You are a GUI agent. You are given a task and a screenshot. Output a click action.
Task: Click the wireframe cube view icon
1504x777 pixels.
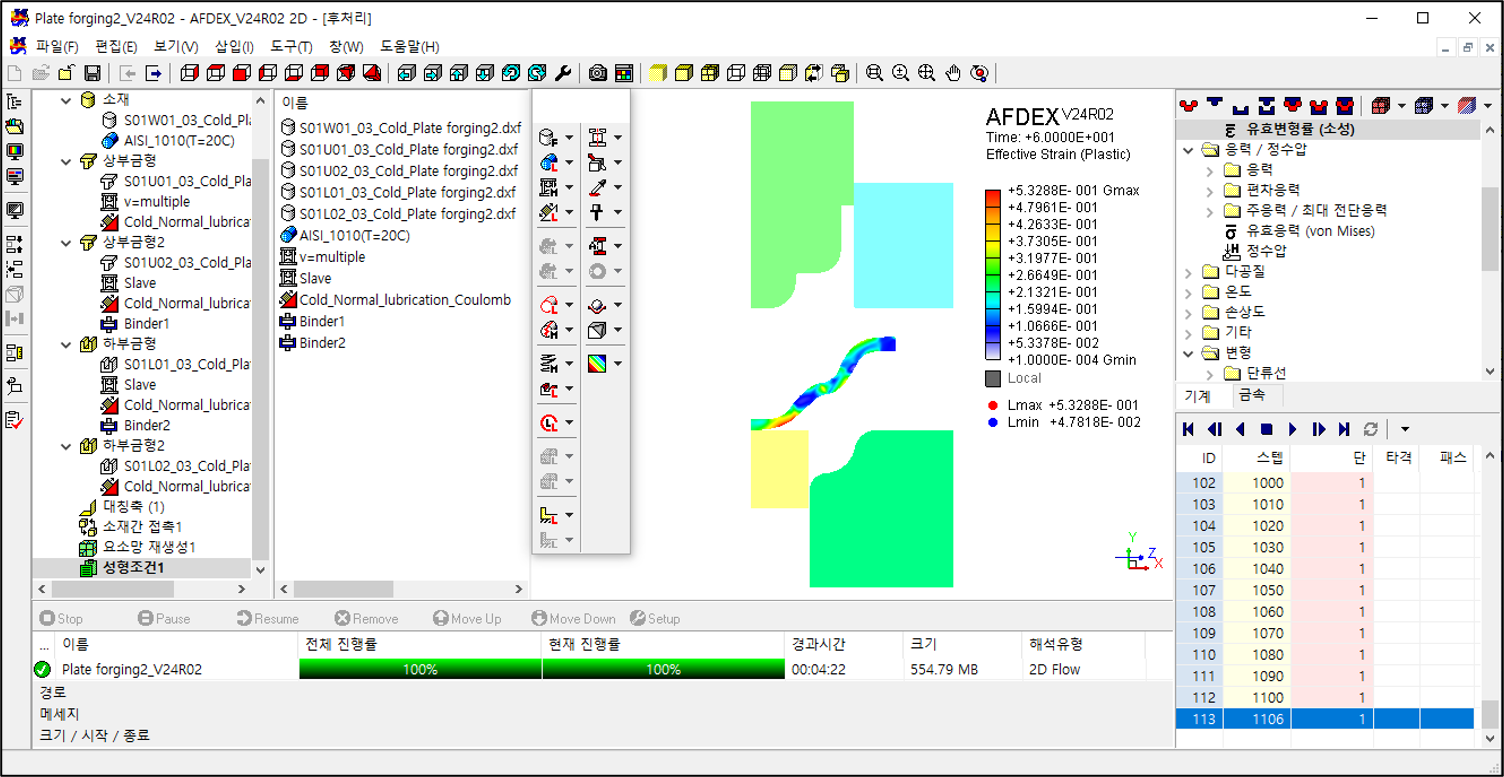click(736, 73)
